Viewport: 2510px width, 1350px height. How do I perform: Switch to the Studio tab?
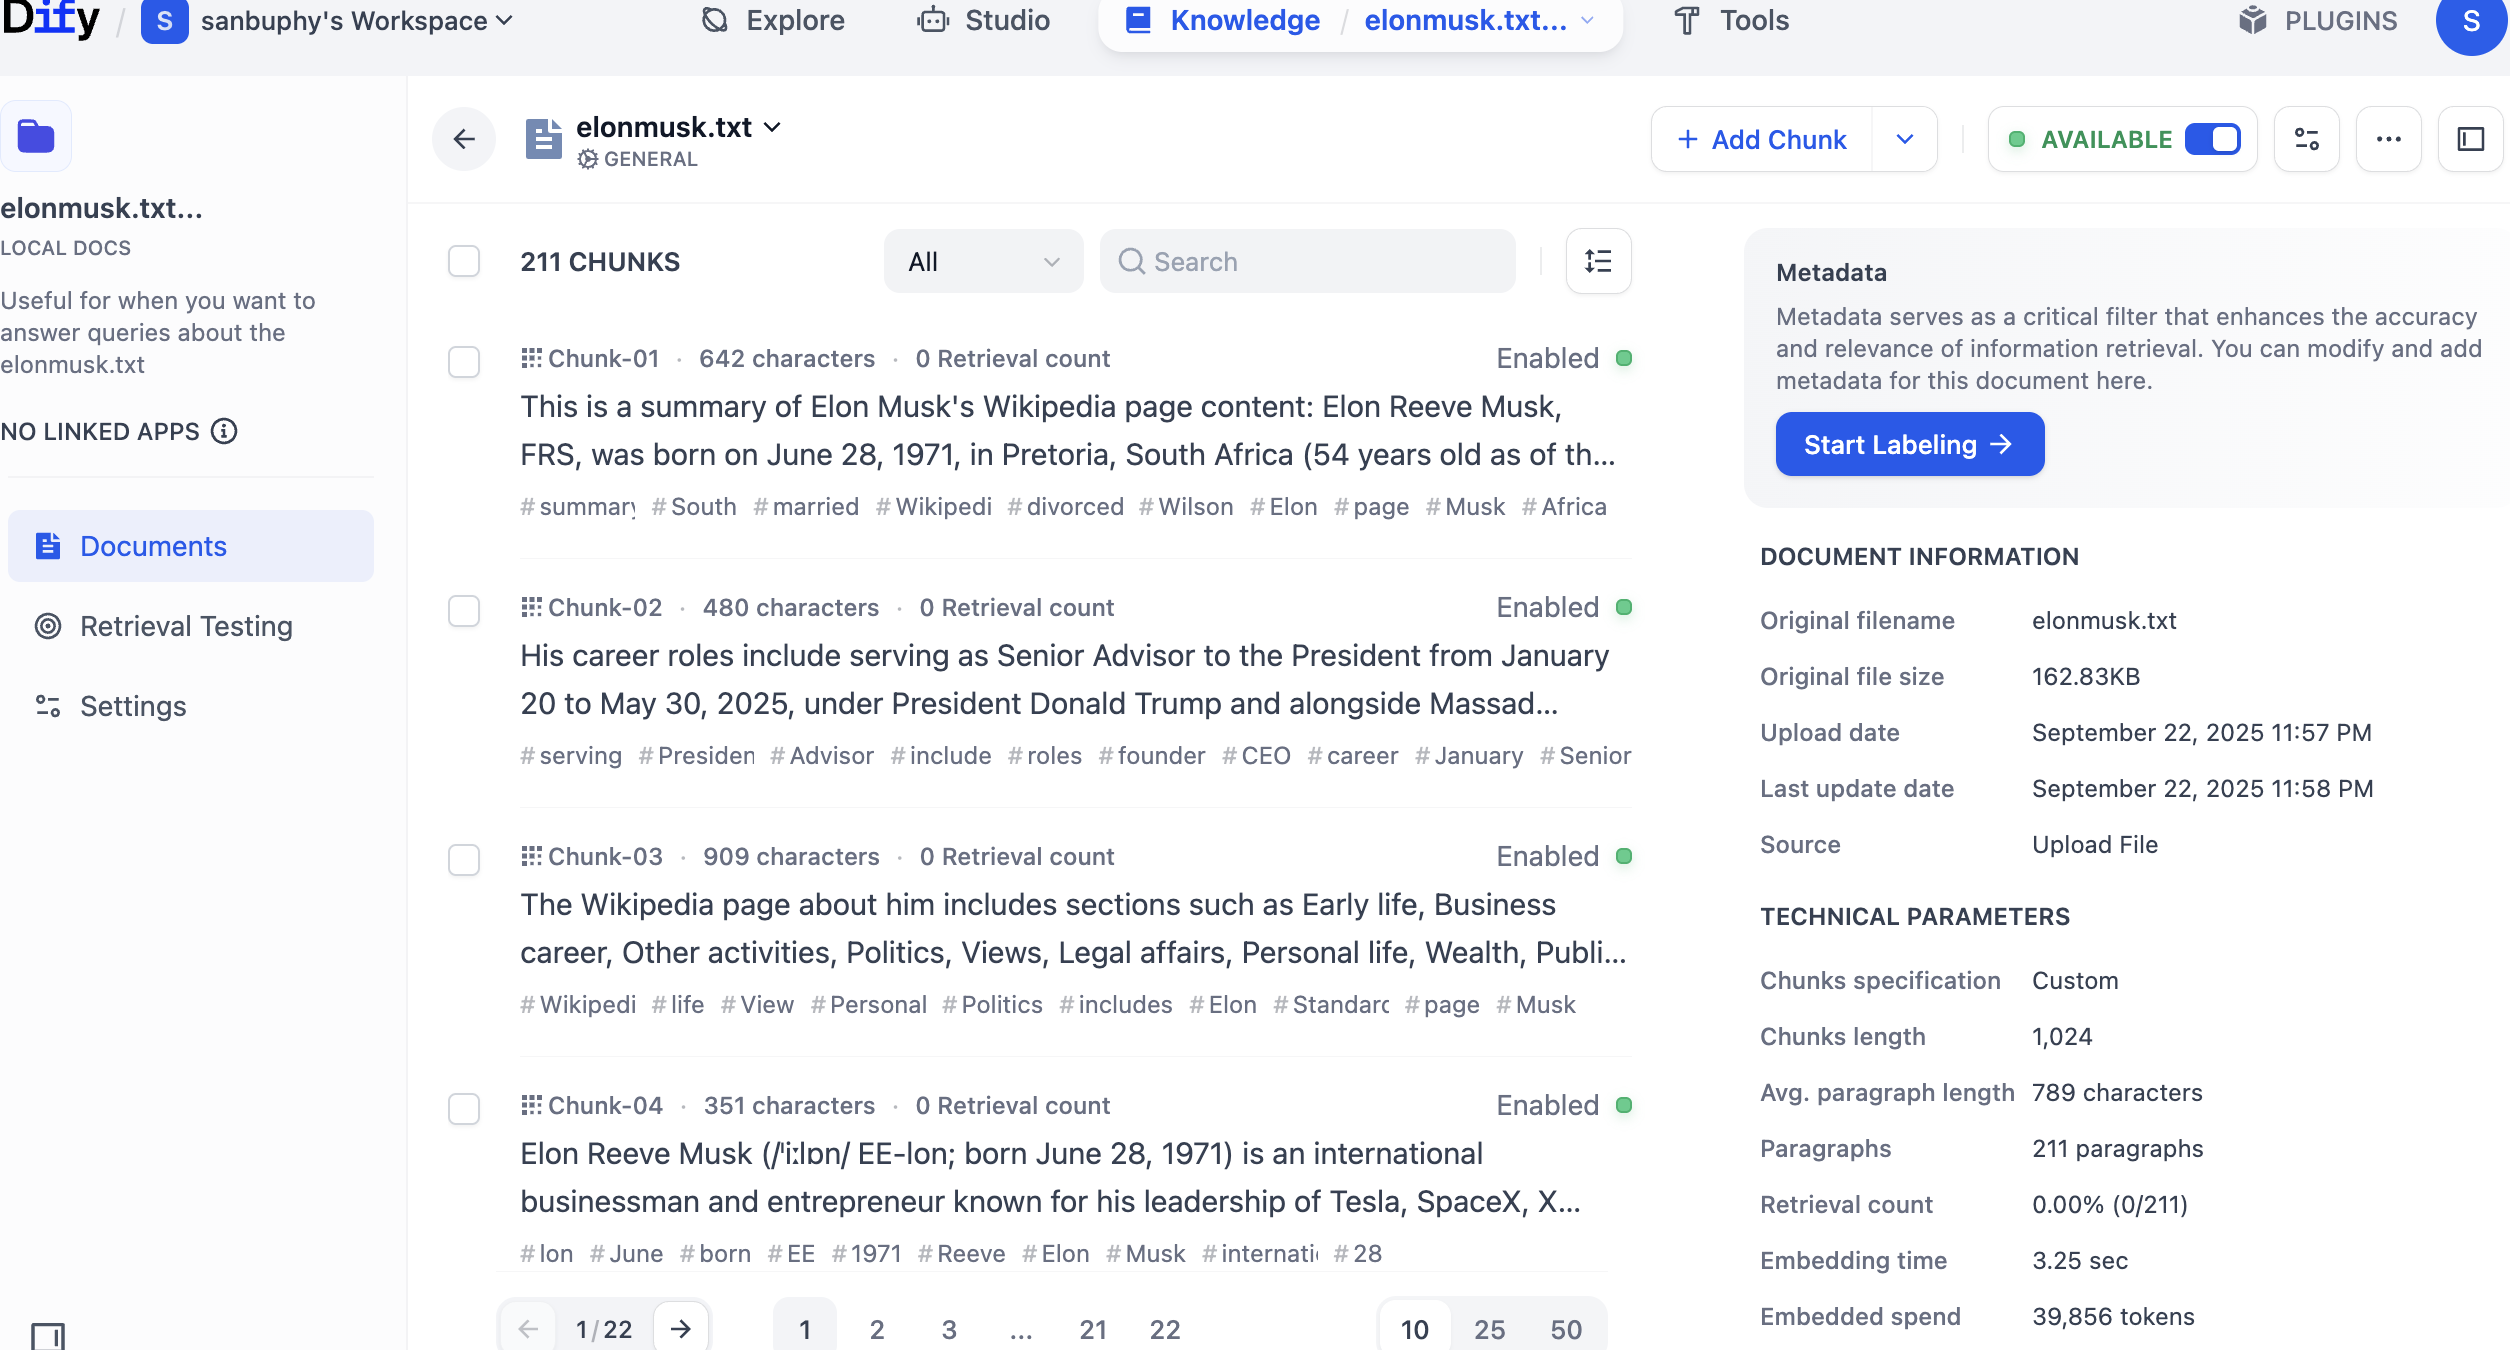point(984,21)
